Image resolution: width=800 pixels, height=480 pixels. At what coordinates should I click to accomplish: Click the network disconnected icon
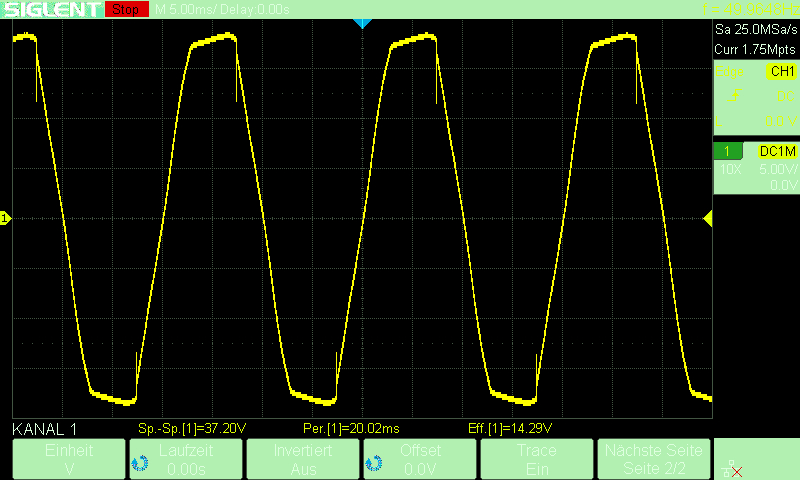click(x=732, y=469)
